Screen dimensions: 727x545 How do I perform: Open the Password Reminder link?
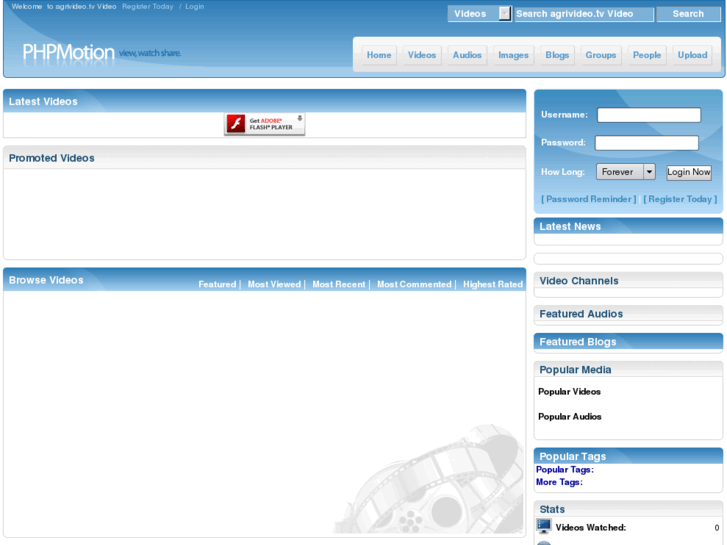(x=588, y=199)
